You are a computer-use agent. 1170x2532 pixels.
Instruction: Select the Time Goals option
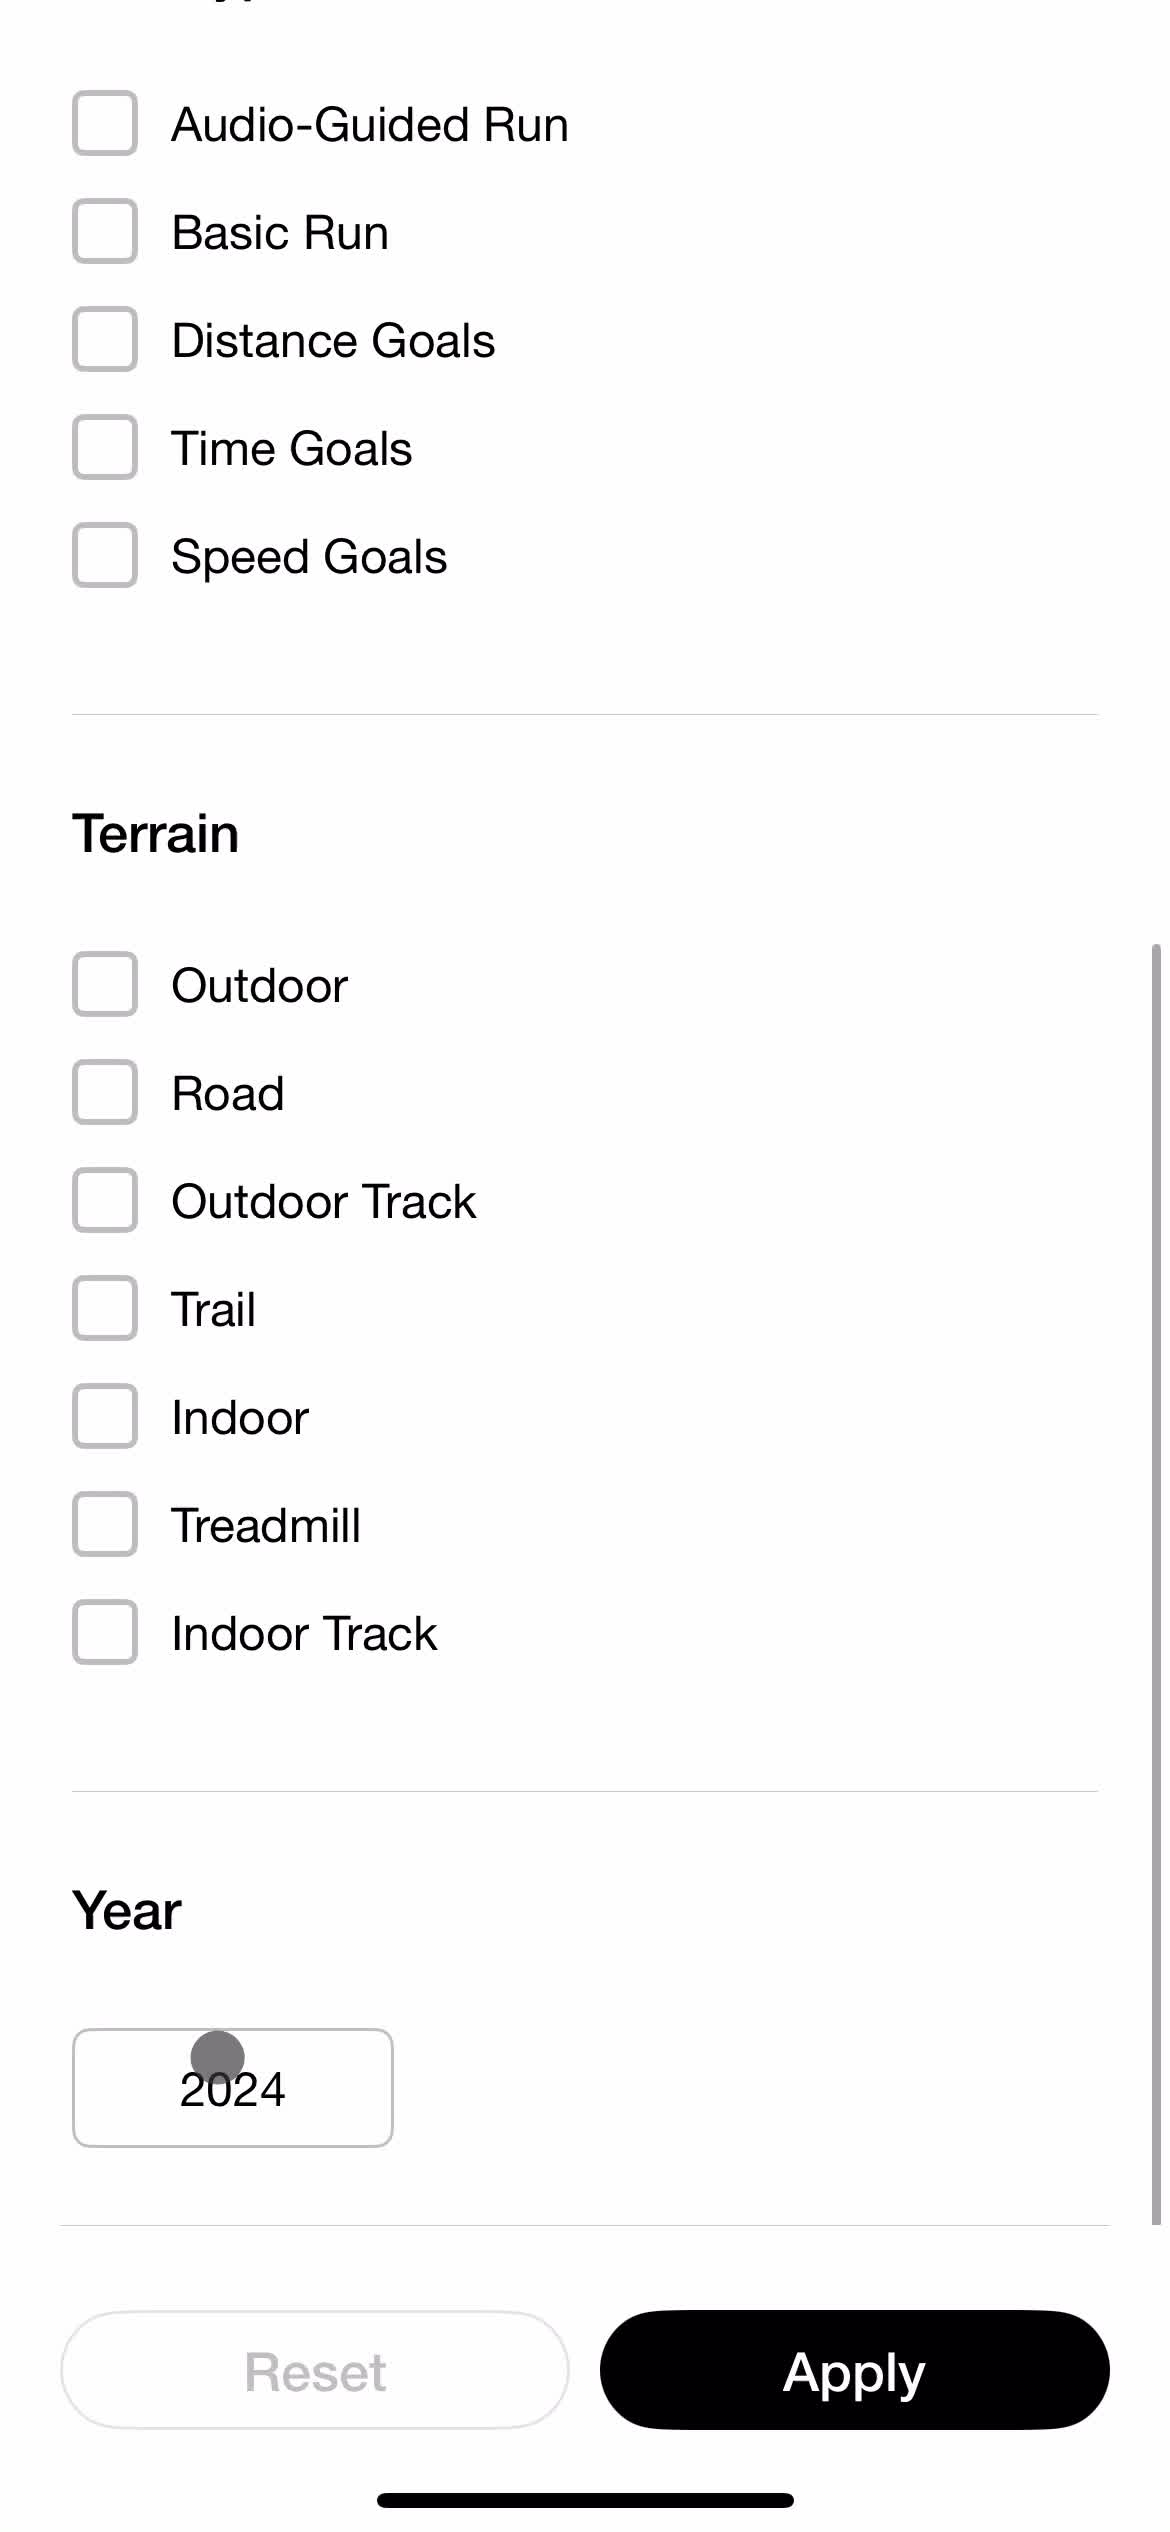coord(104,448)
